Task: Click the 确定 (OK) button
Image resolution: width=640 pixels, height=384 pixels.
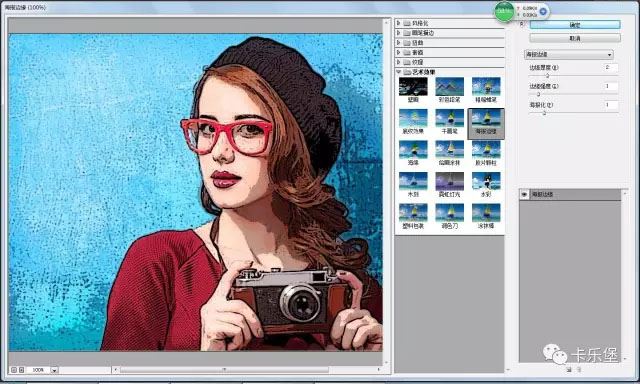Action: (575, 25)
